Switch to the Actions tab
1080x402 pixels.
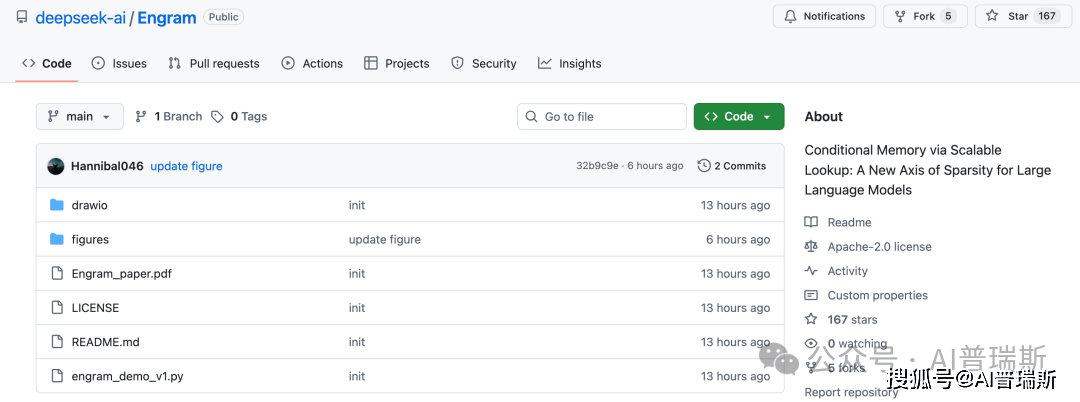(312, 63)
